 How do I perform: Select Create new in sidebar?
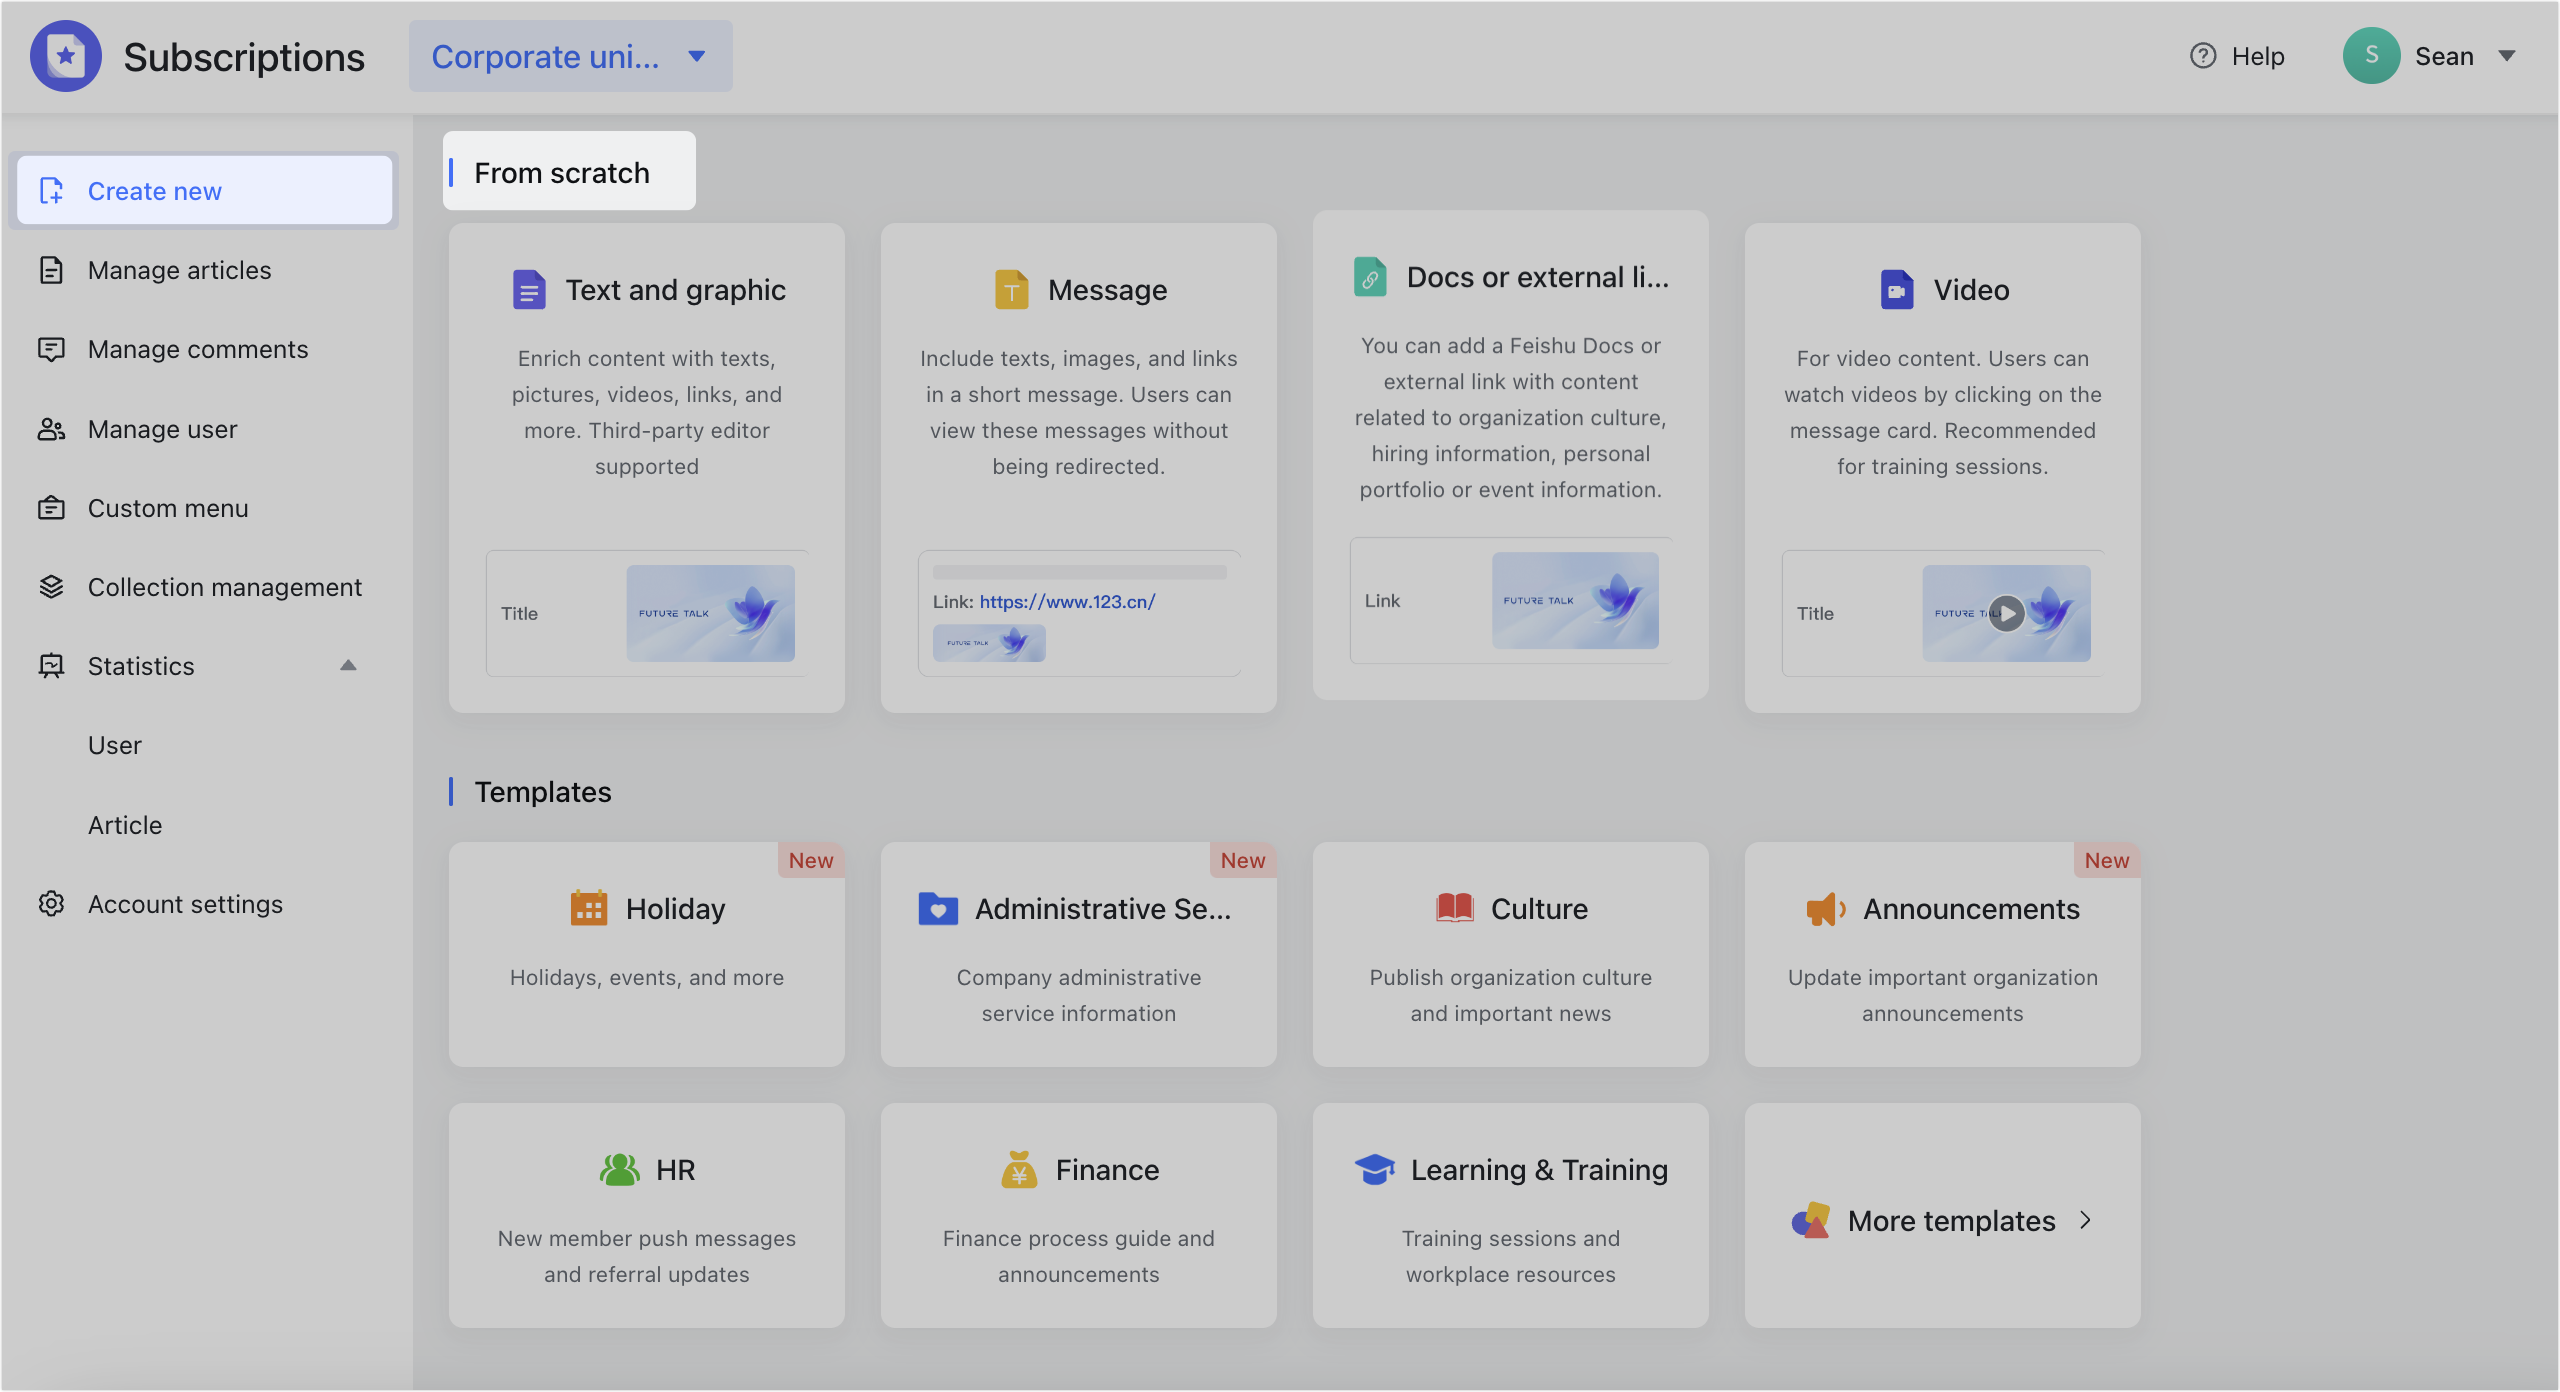pos(204,190)
